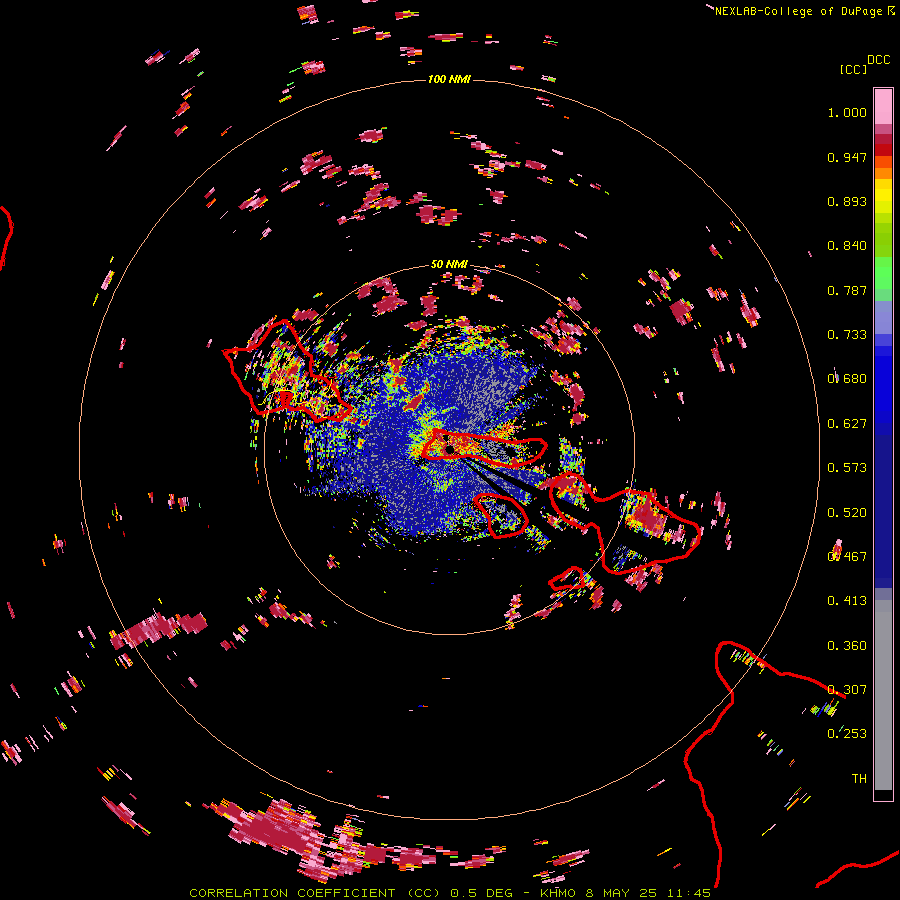Click the 0.627 legend value
The image size is (900, 900).
[847, 424]
